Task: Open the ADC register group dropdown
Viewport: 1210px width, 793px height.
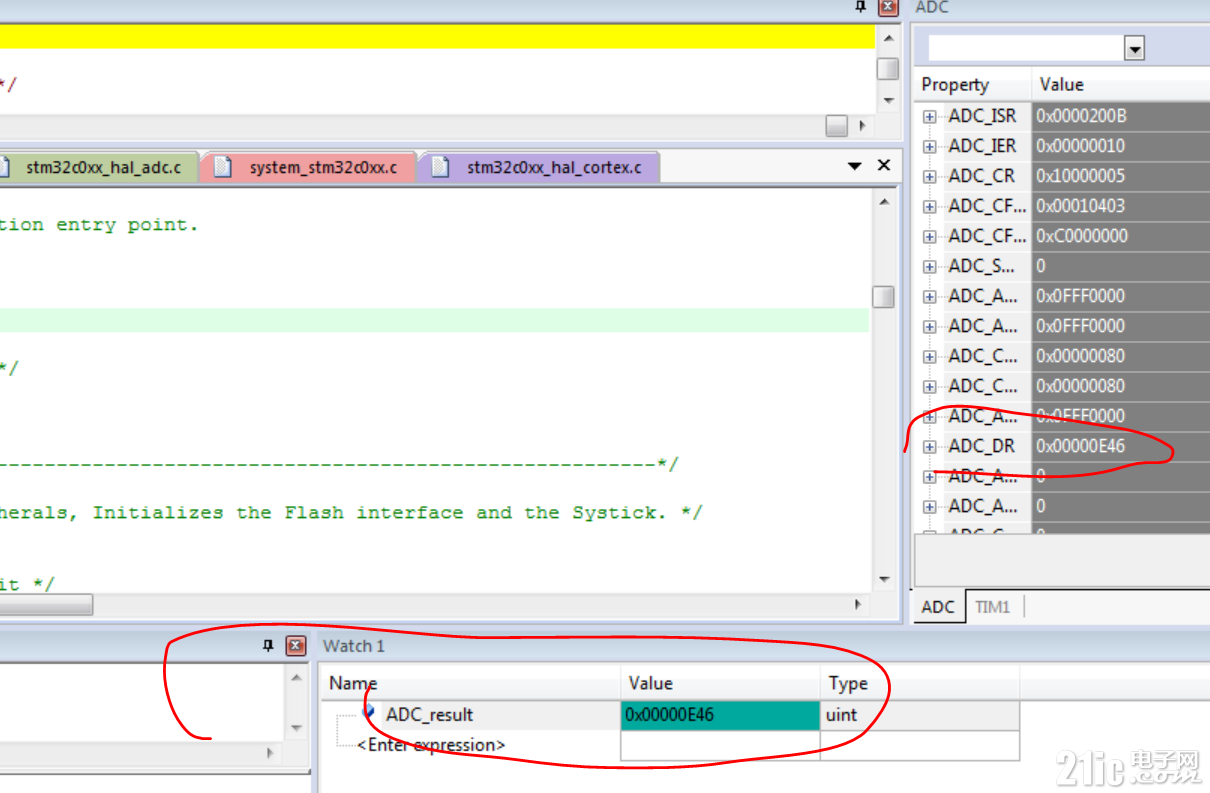Action: pyautogui.click(x=1134, y=48)
